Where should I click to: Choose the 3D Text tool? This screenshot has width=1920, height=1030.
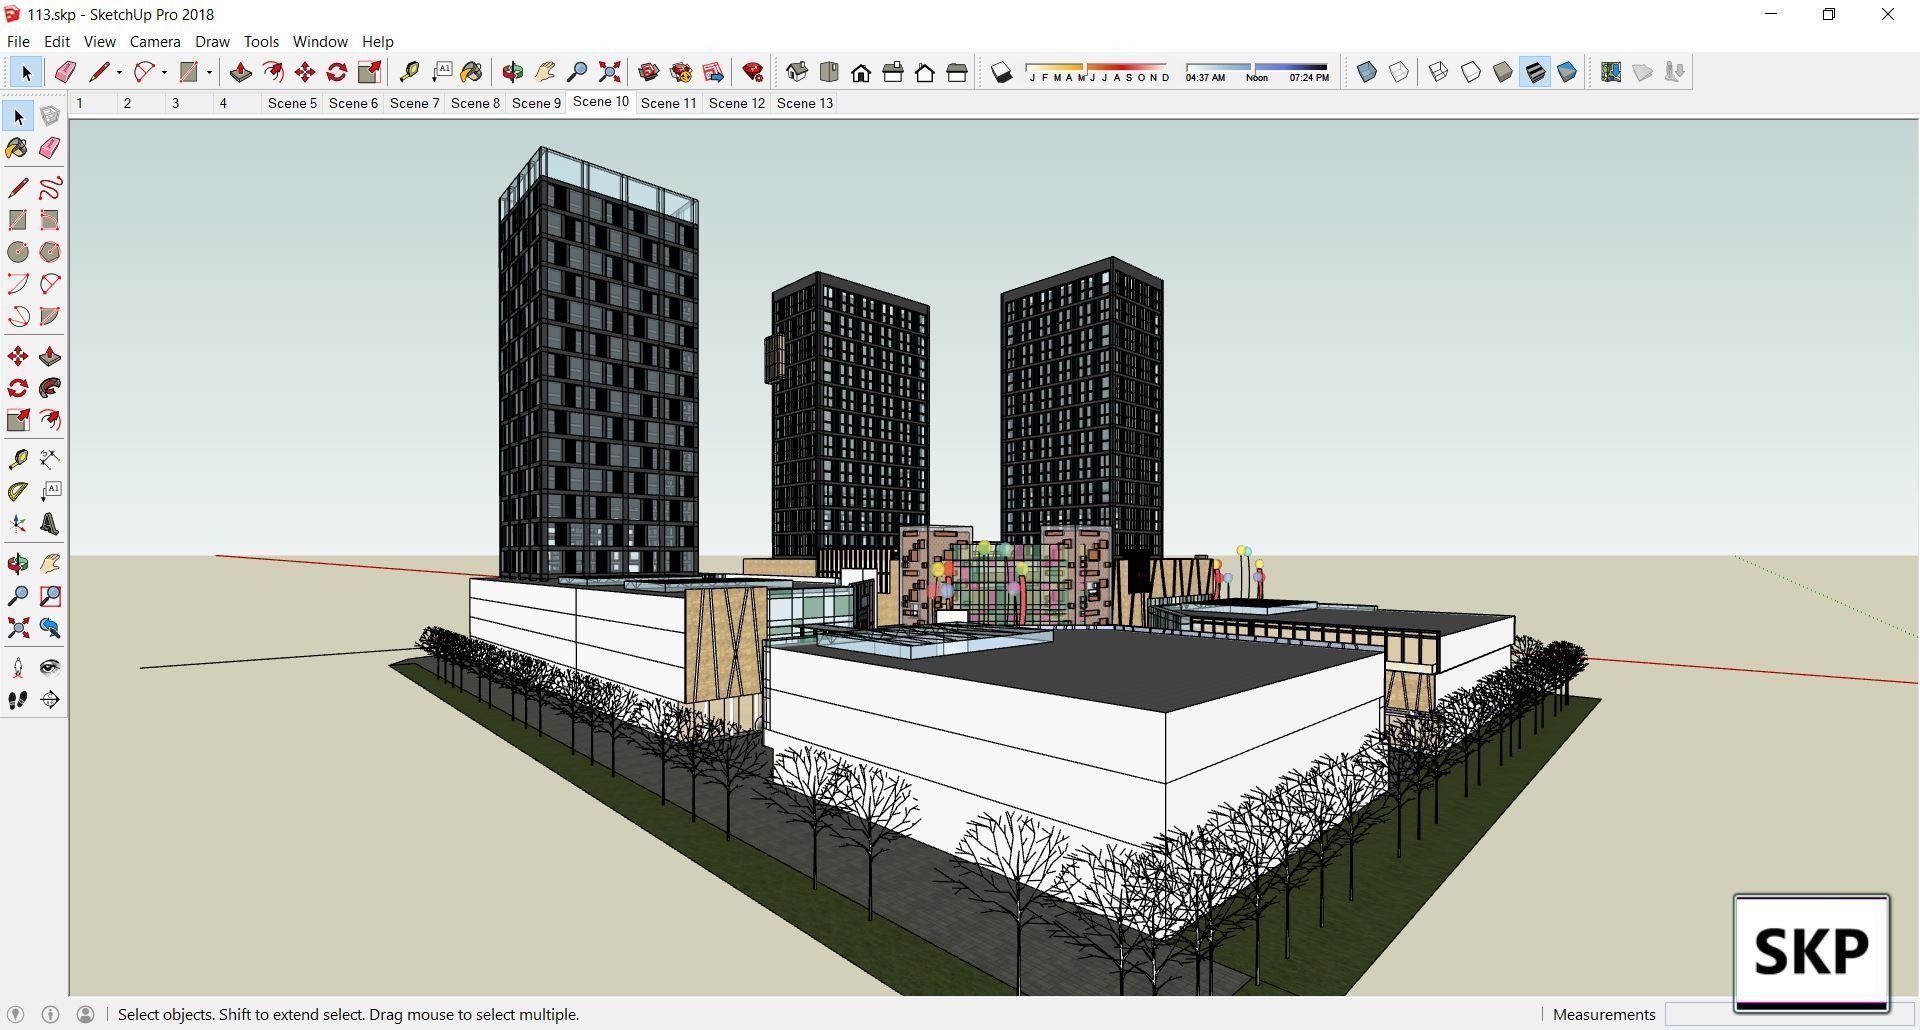50,524
